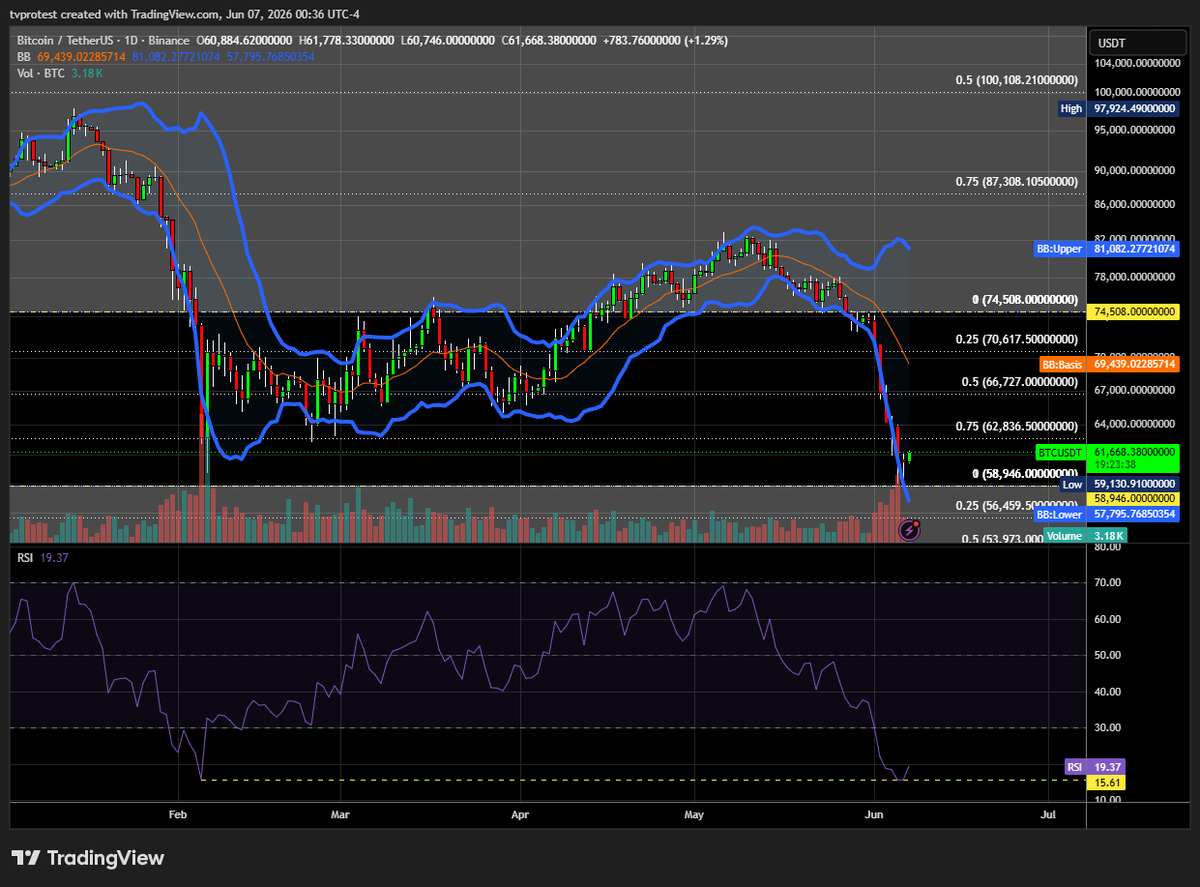Click the Apr label on time axis

click(x=520, y=815)
